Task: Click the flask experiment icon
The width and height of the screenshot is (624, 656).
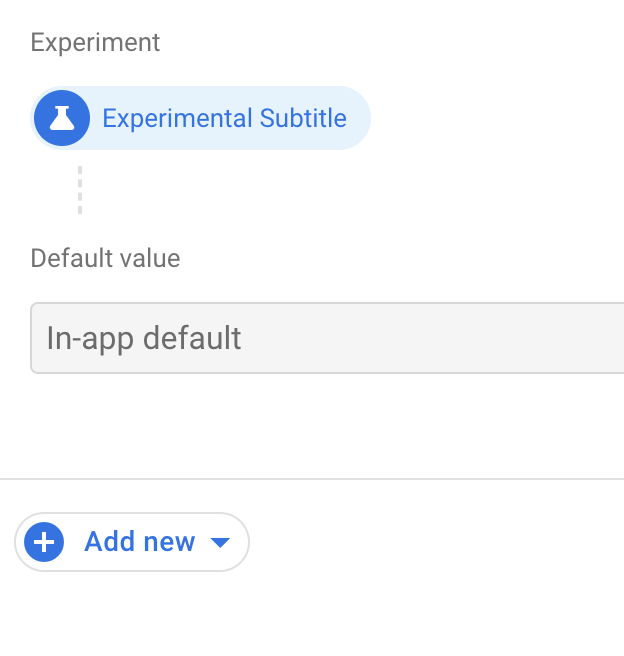Action: click(62, 118)
